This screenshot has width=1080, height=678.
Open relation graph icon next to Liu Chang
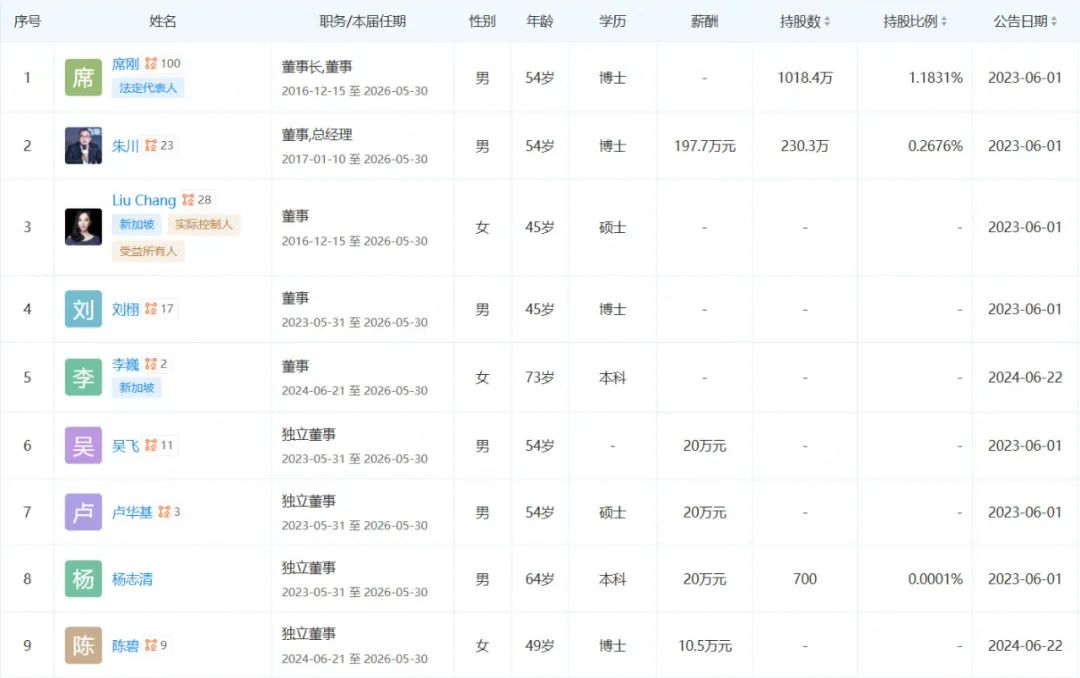(188, 200)
